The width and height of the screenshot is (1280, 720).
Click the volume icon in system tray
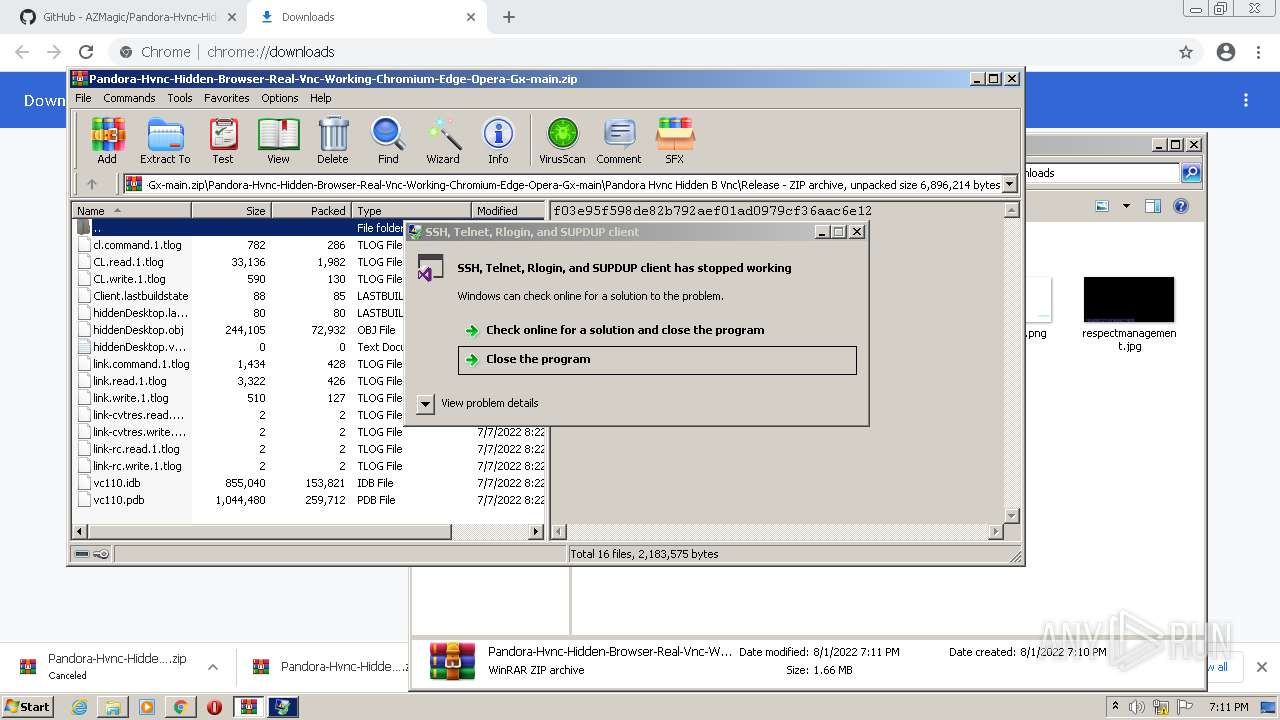click(x=1137, y=707)
